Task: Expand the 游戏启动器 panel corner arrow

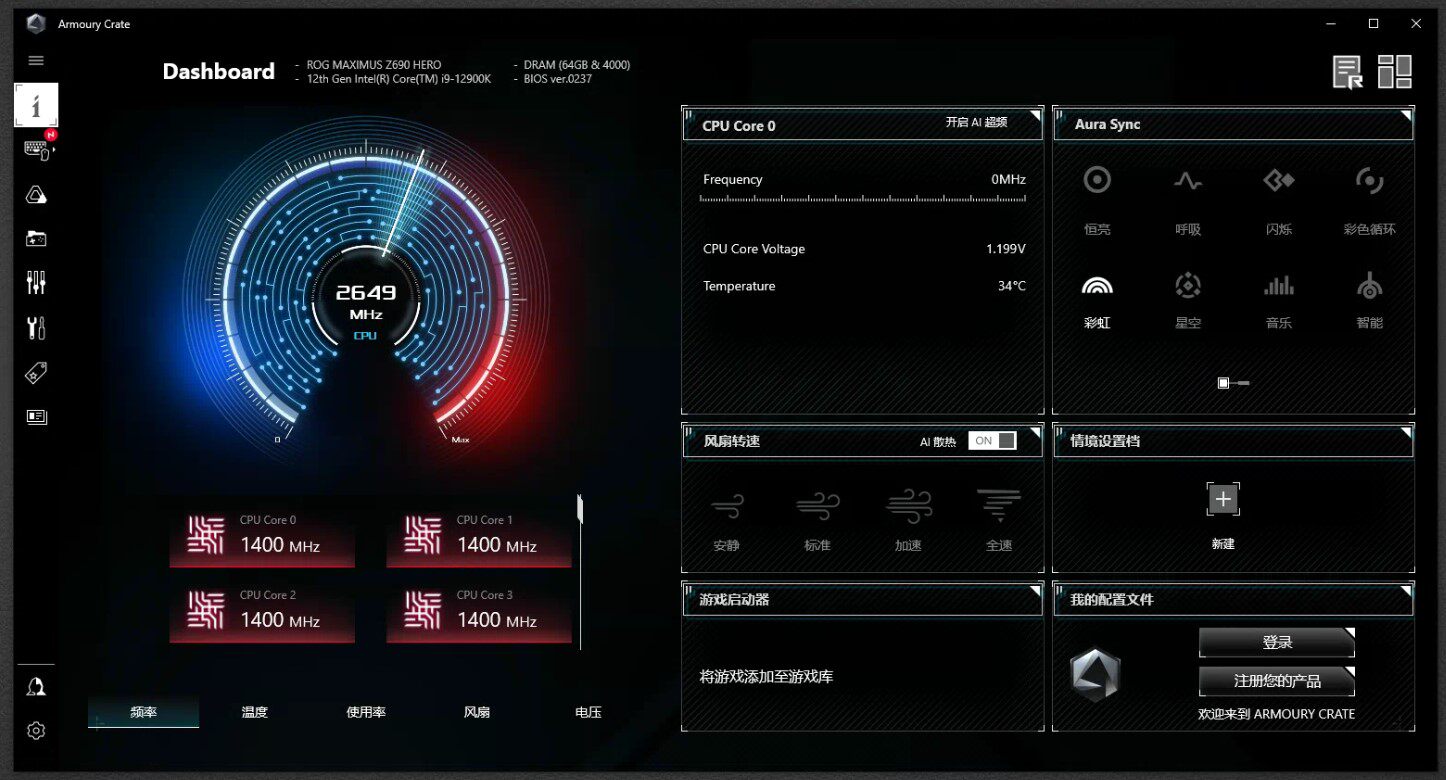Action: (1034, 591)
